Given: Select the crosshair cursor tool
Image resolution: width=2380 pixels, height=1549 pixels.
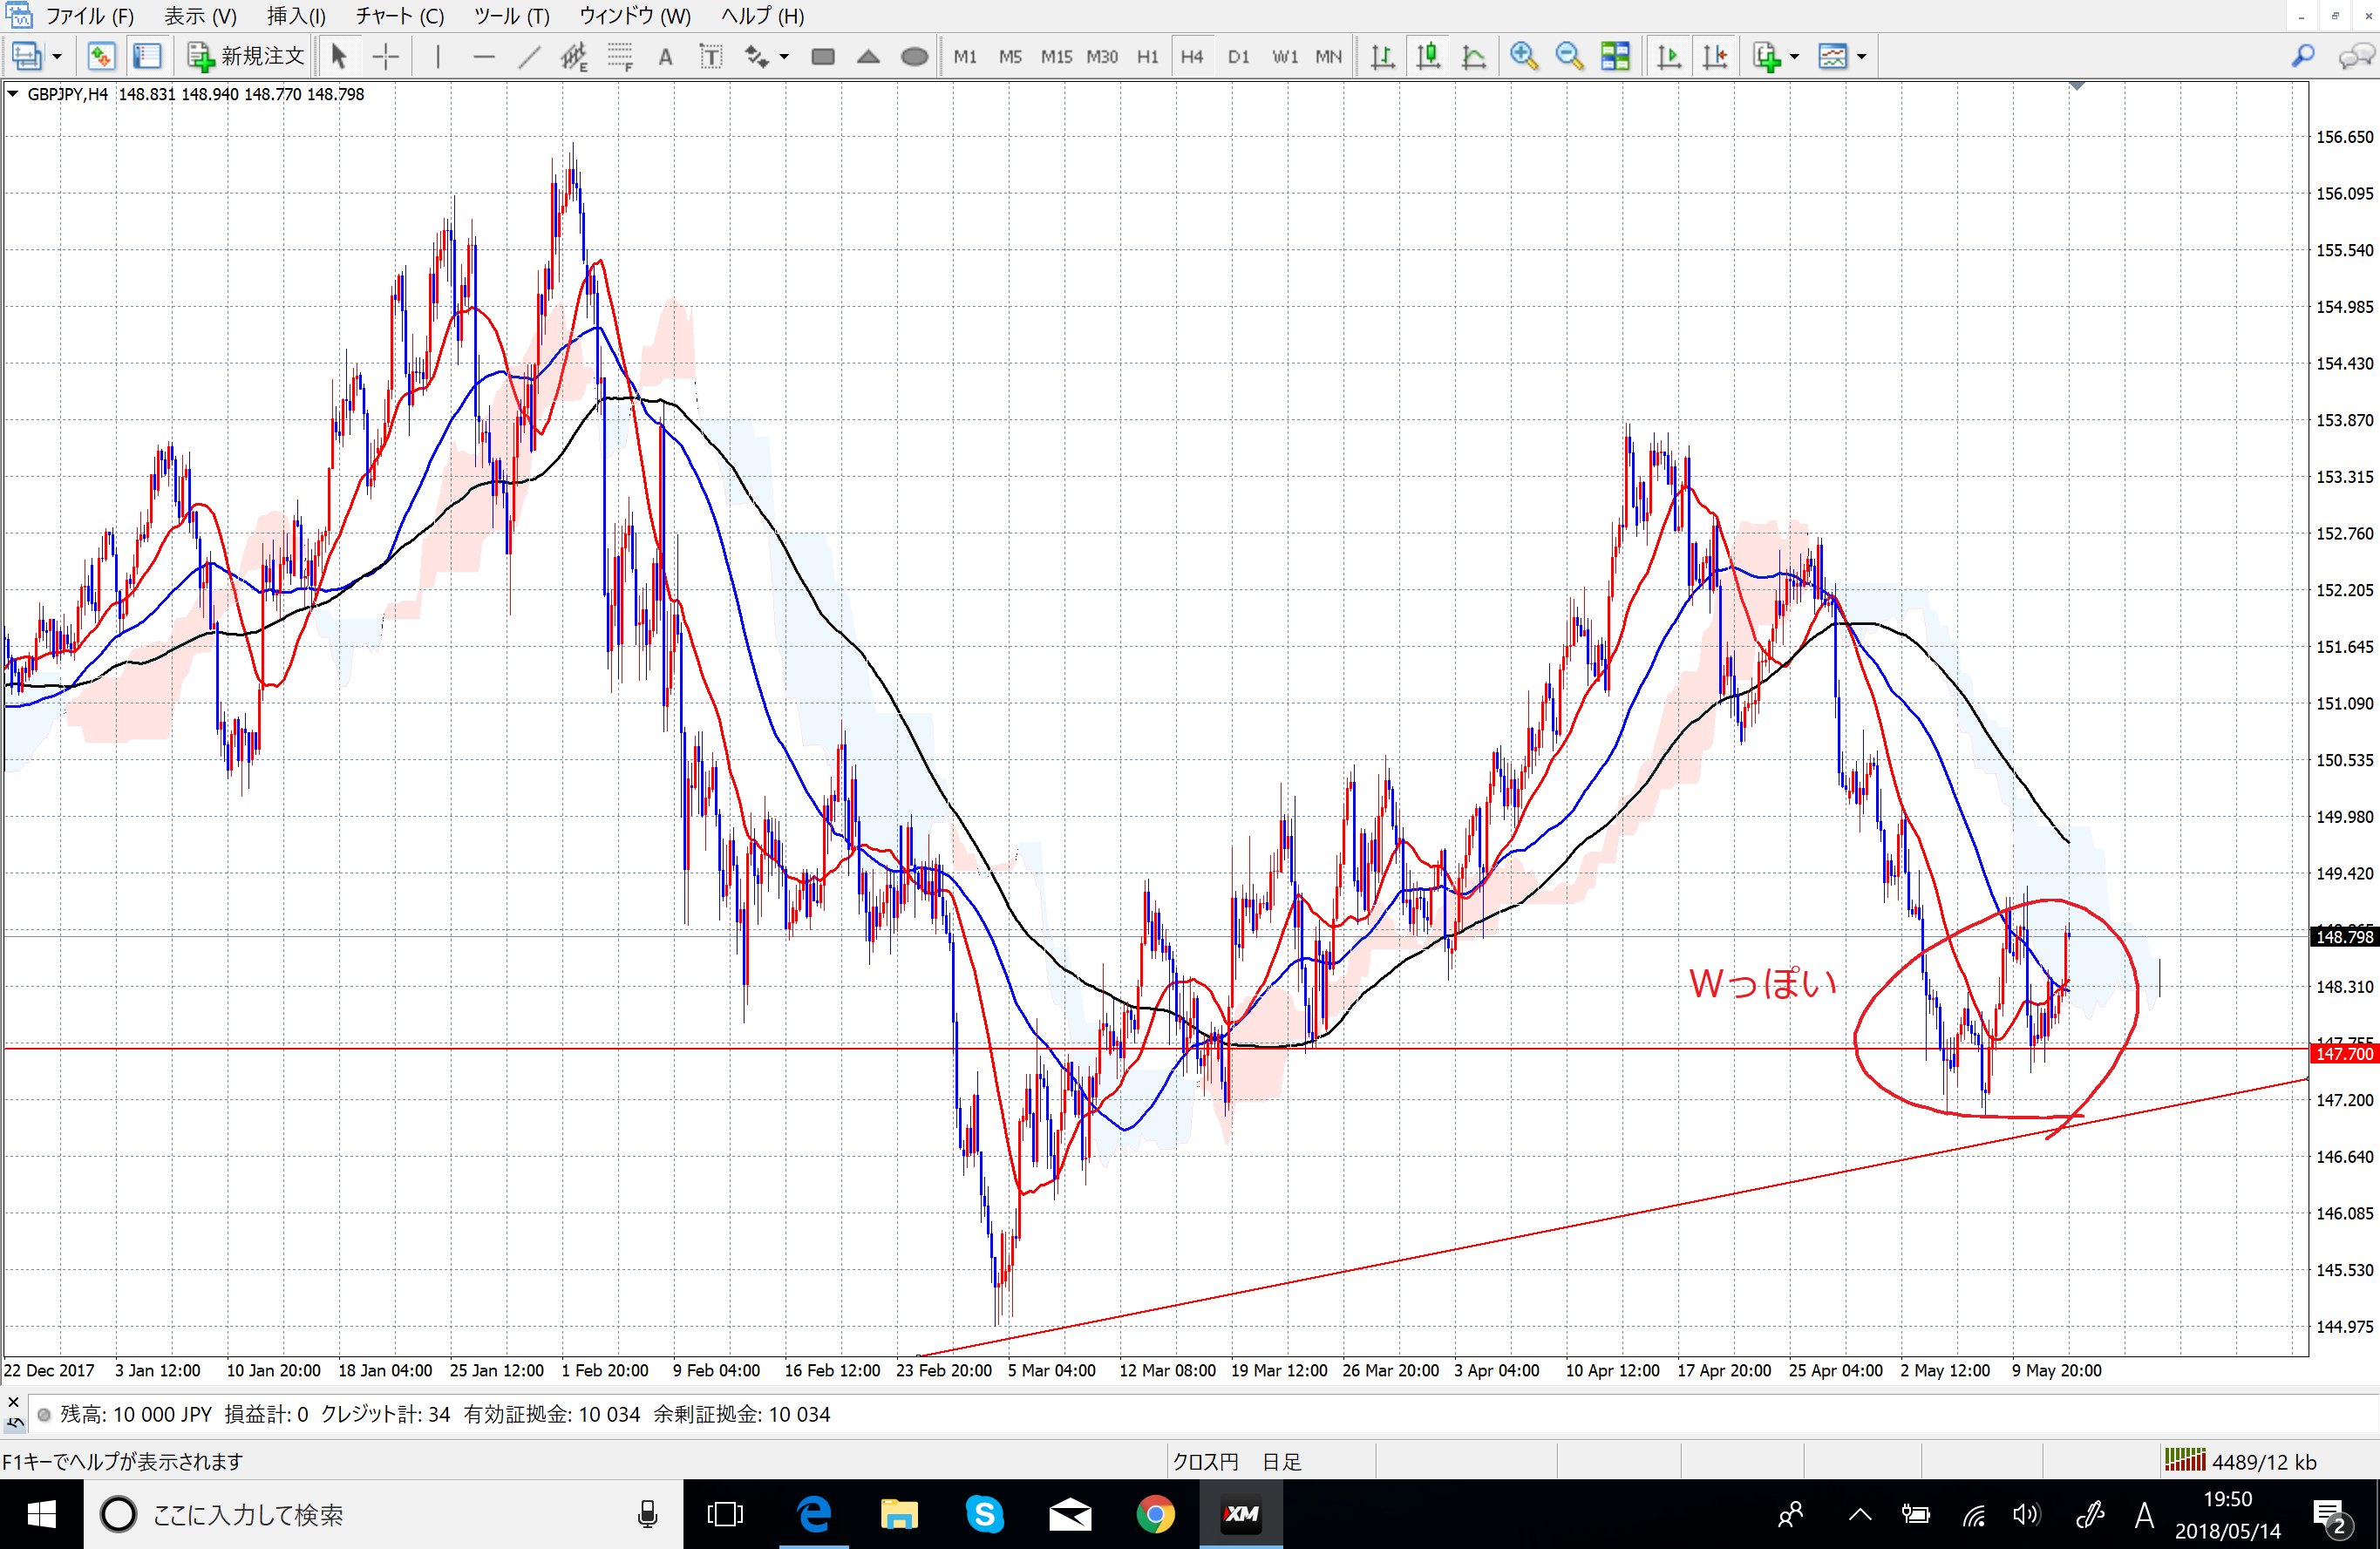Looking at the screenshot, I should 385,57.
